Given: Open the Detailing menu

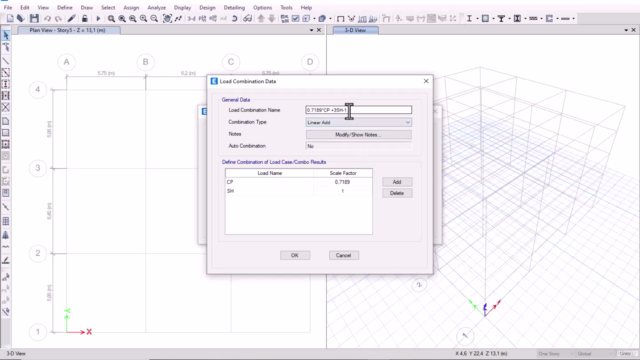Looking at the screenshot, I should 234,7.
